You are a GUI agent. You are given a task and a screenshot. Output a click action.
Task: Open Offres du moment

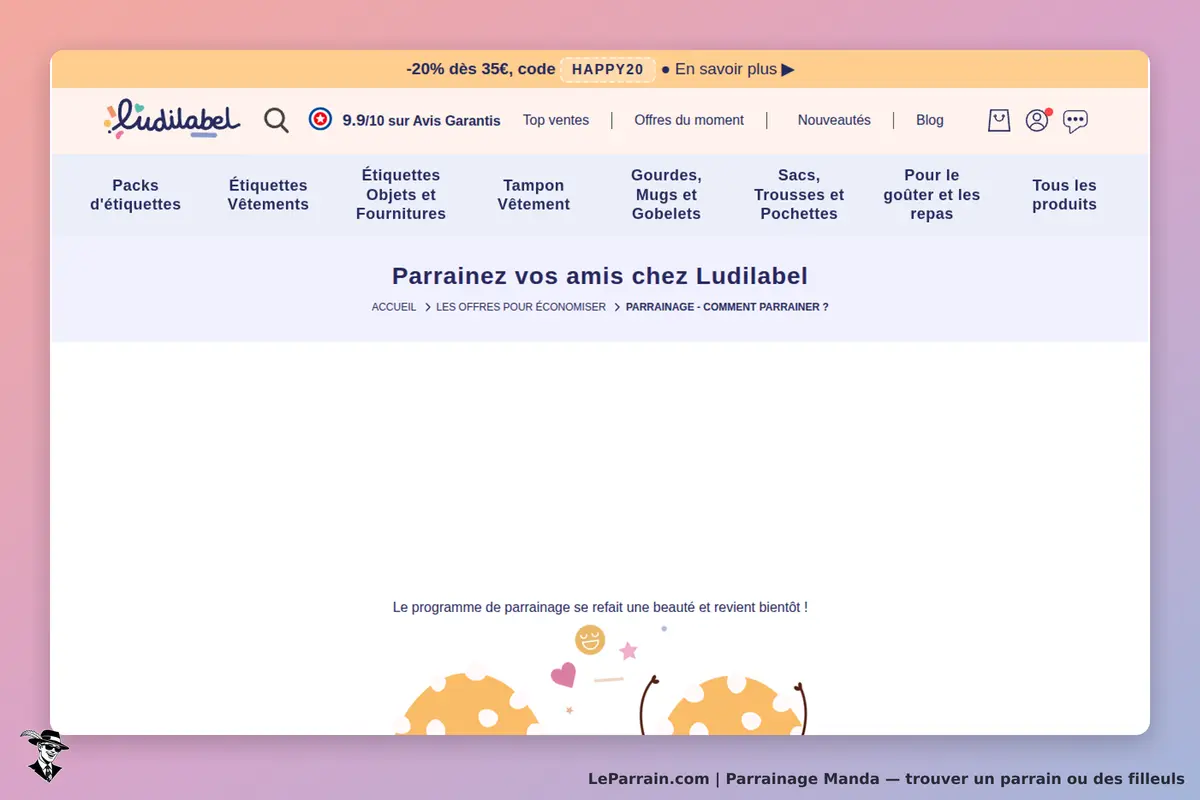click(689, 120)
